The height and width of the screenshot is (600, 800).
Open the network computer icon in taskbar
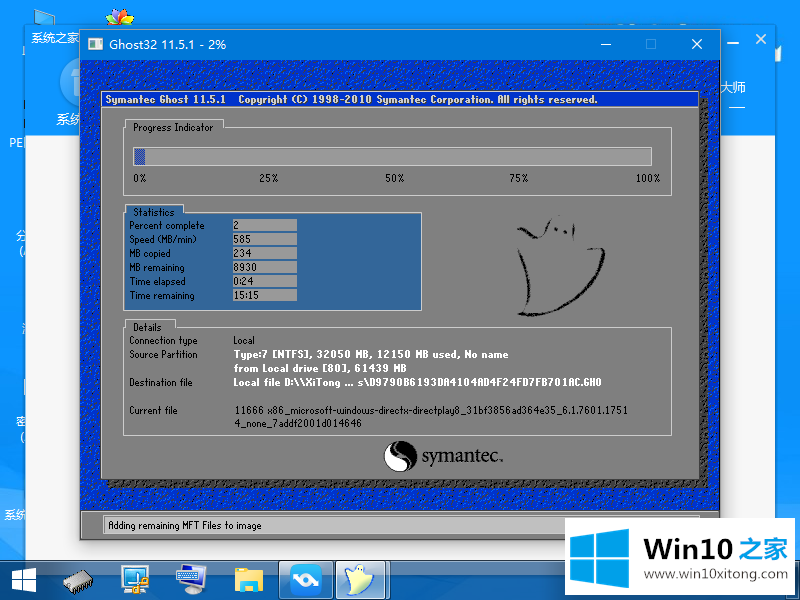pyautogui.click(x=135, y=580)
